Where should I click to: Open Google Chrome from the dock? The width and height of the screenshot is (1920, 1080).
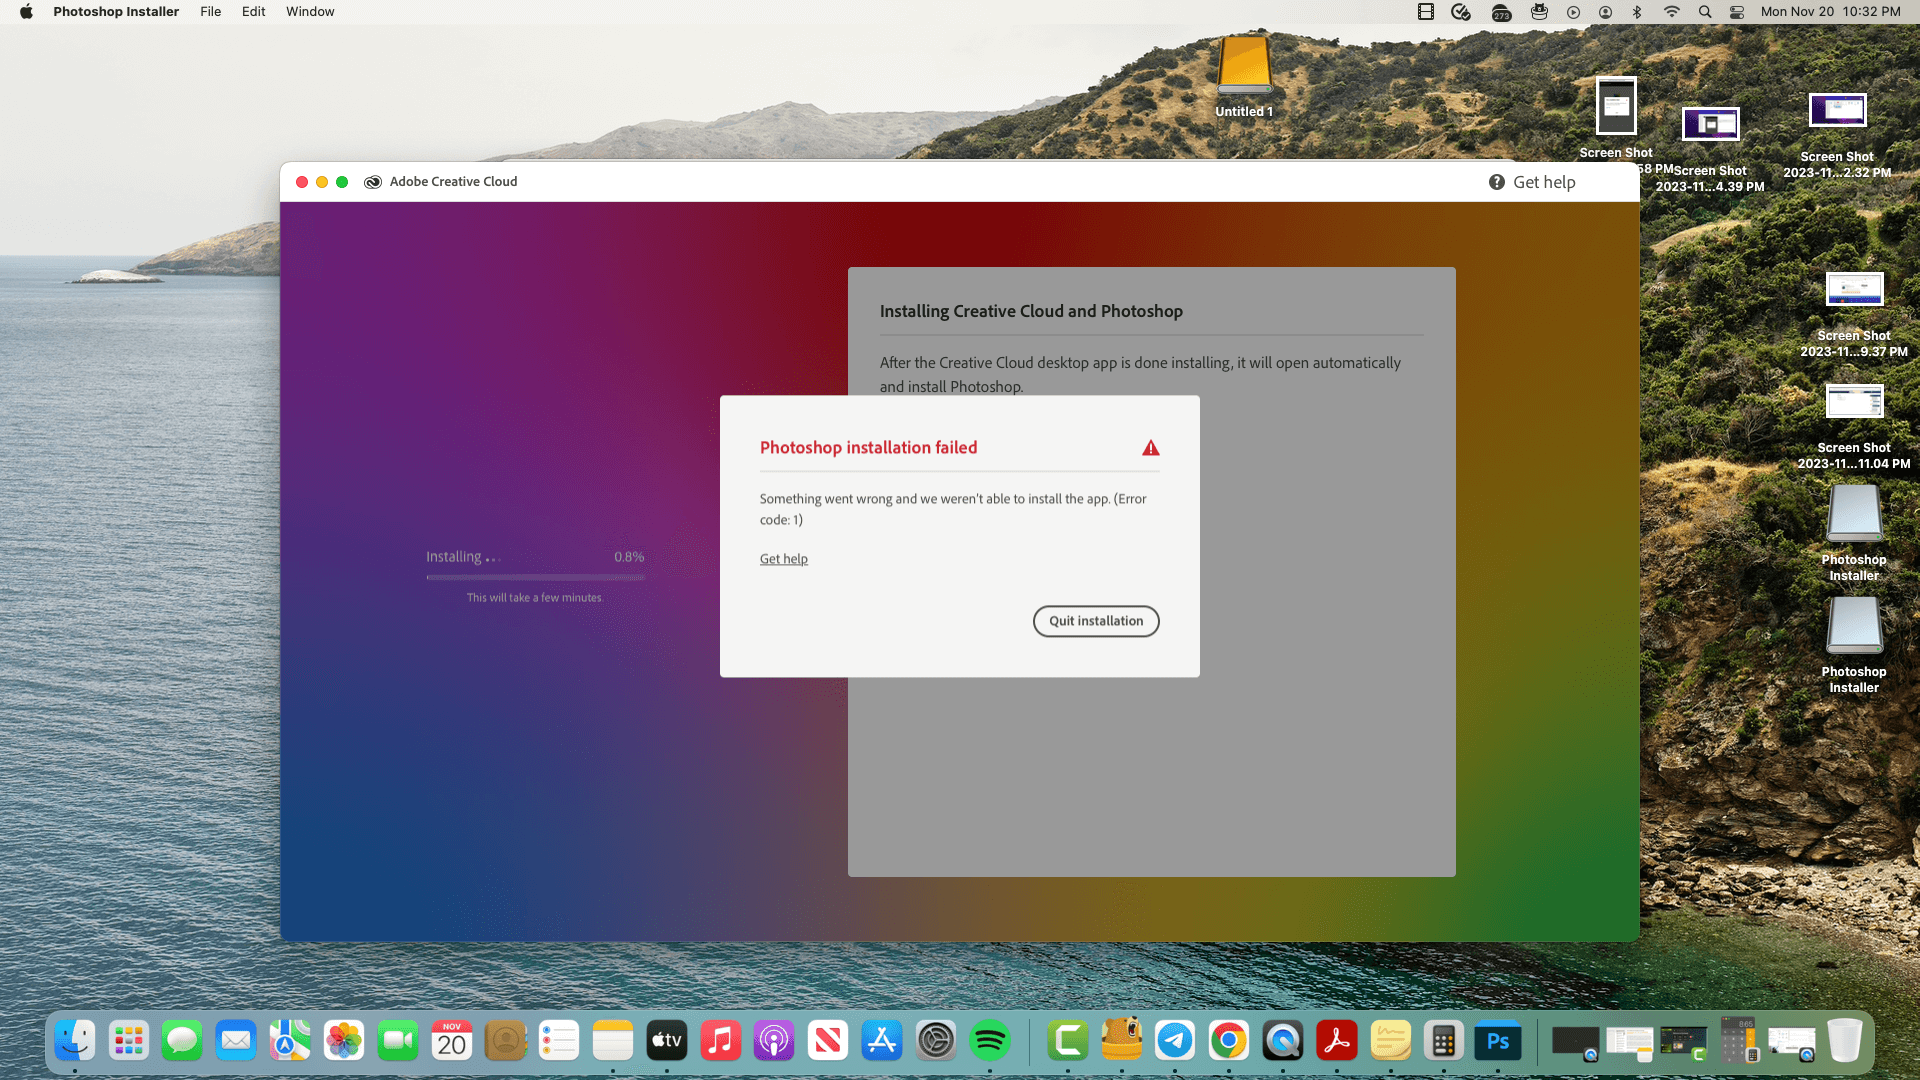(1229, 1042)
